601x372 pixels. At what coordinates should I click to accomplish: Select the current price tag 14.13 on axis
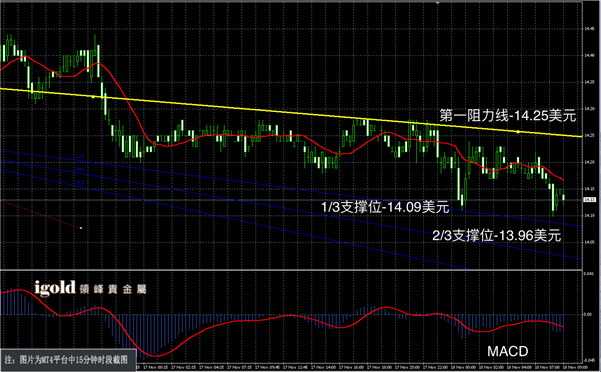click(590, 200)
